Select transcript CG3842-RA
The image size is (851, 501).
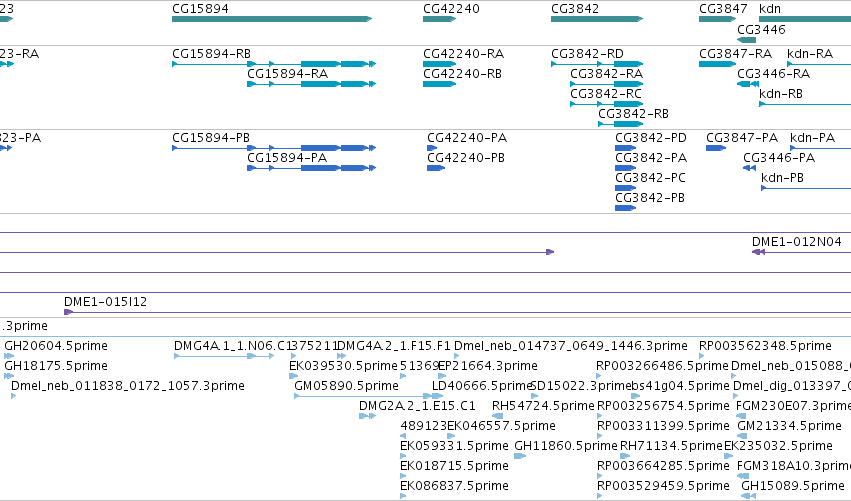[607, 84]
